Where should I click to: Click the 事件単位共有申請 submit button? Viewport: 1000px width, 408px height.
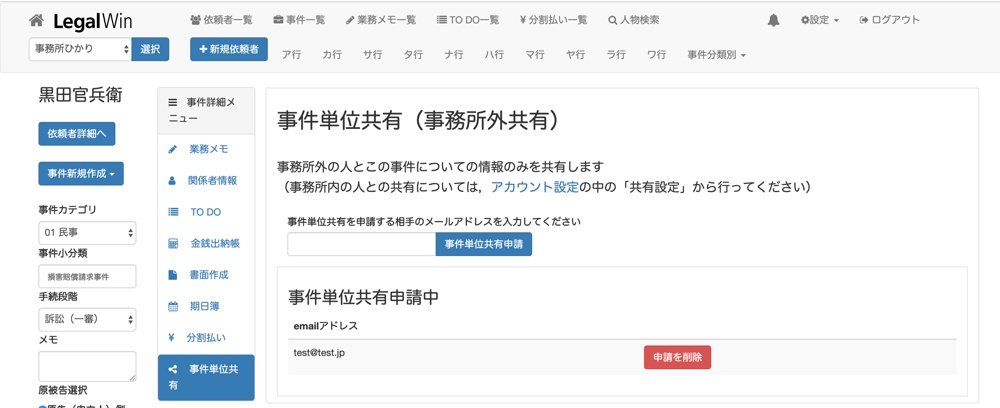click(x=483, y=244)
